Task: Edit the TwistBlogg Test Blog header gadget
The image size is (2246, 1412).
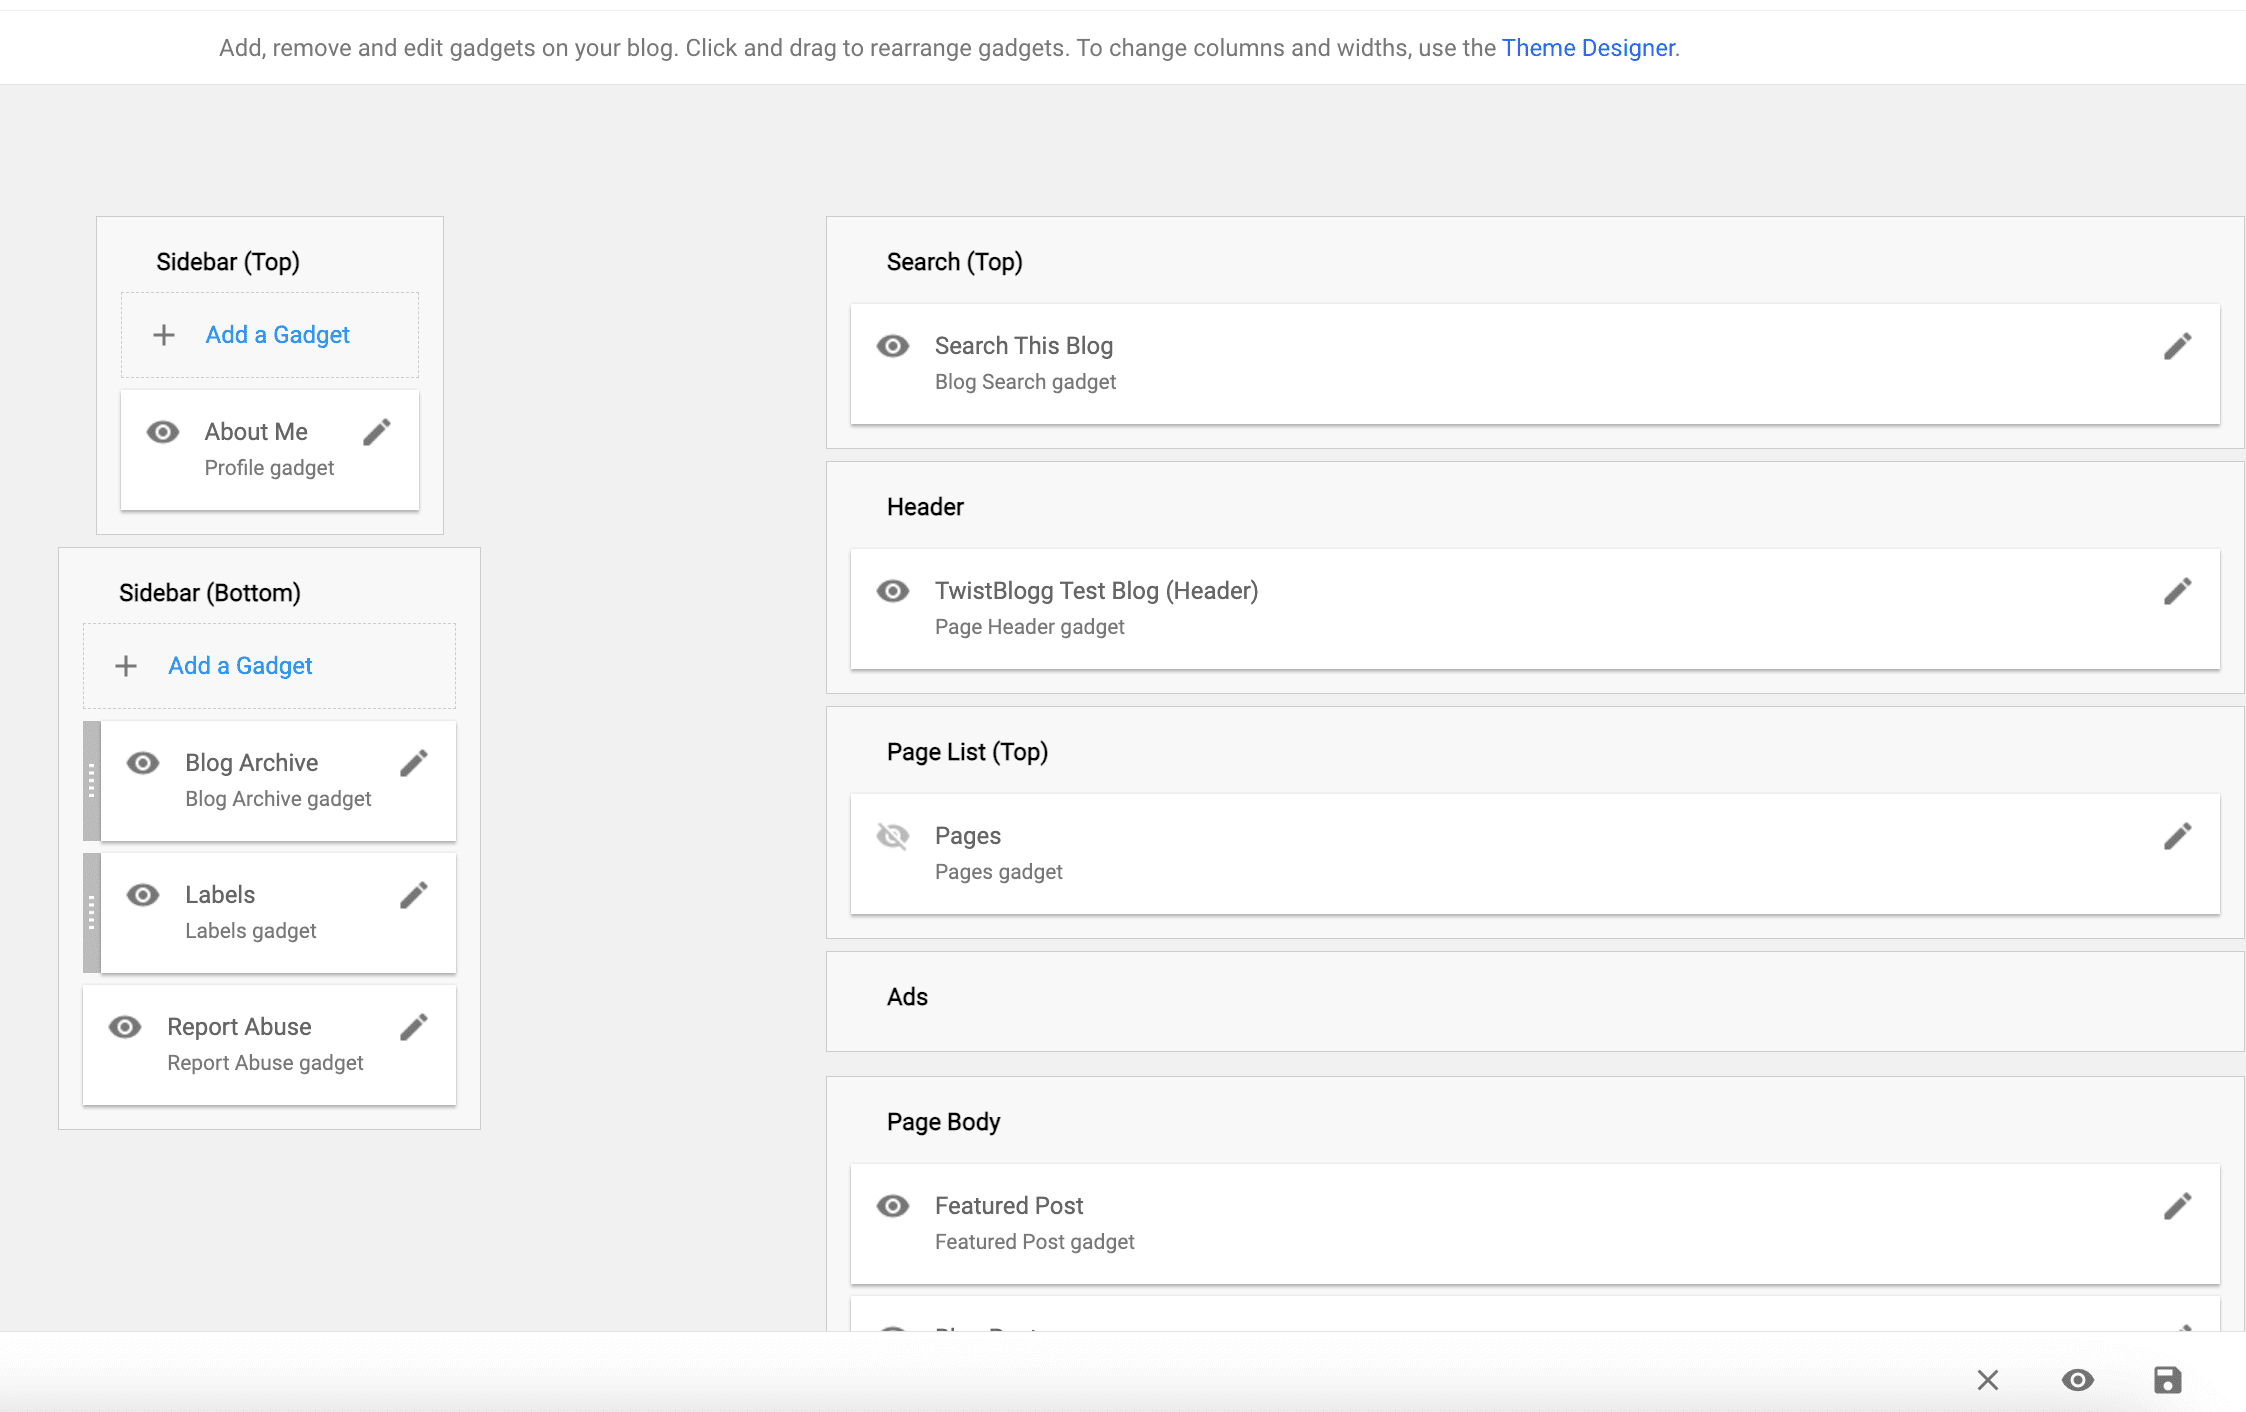Action: pyautogui.click(x=2177, y=591)
